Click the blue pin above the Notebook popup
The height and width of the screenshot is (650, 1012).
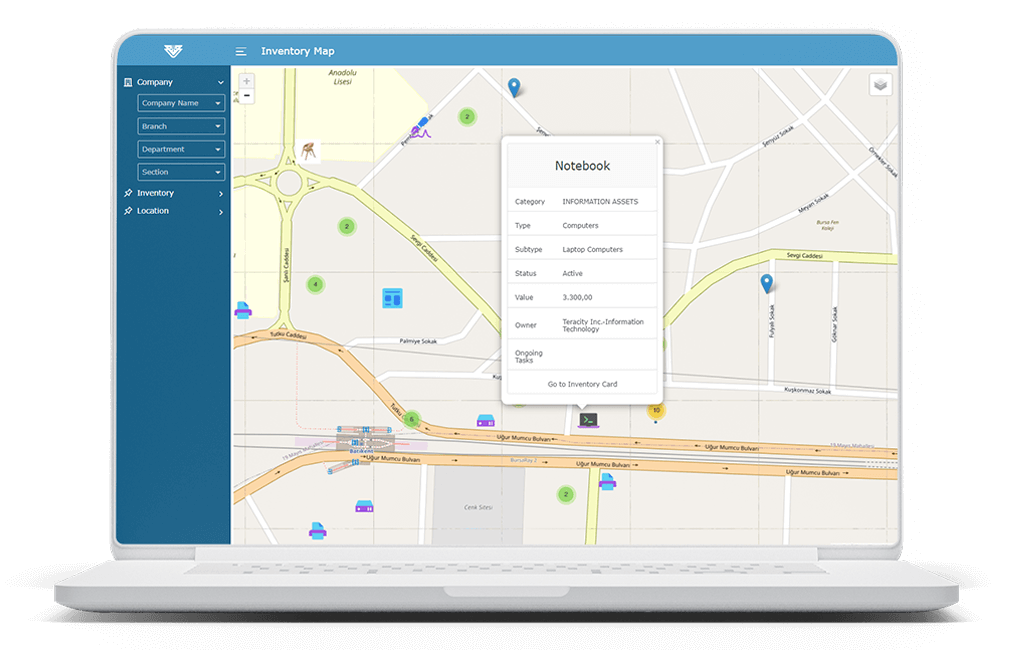click(x=514, y=87)
